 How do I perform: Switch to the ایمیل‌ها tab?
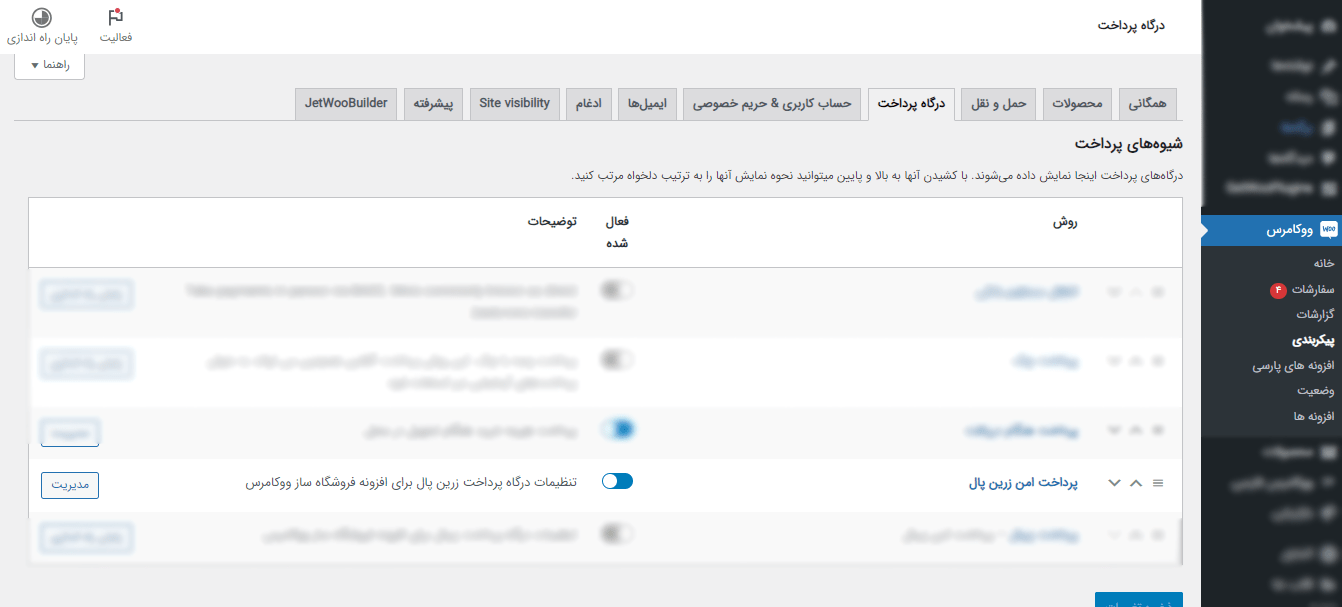pyautogui.click(x=648, y=103)
